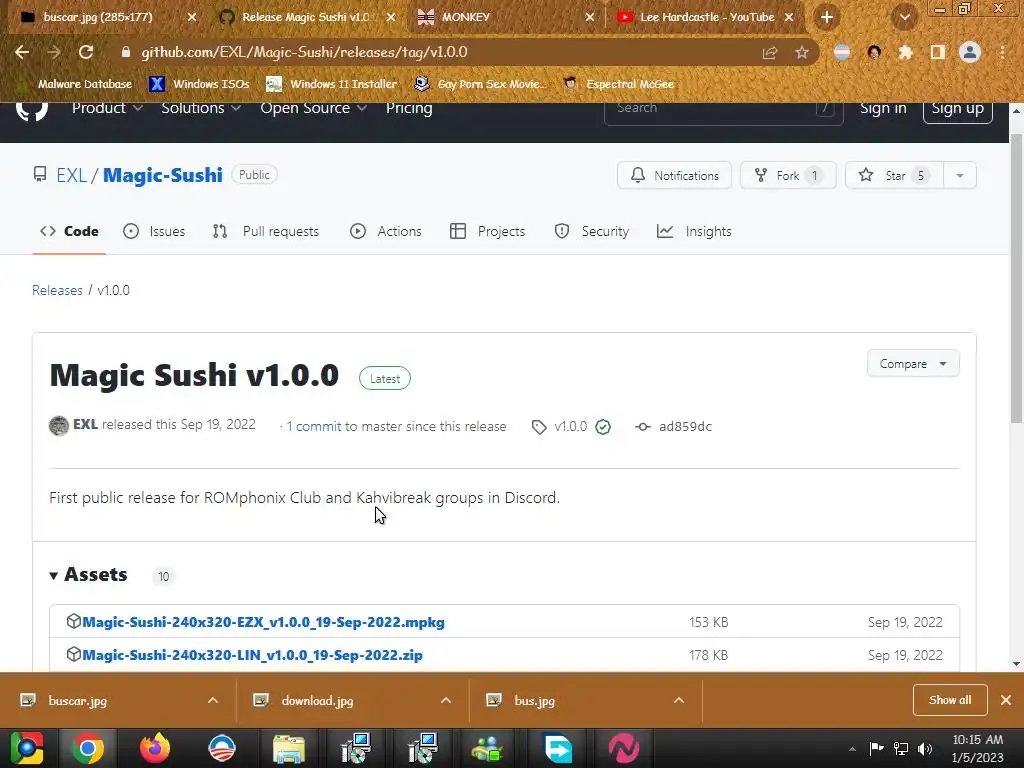The image size is (1024, 768).
Task: Switch to the Issues tab
Action: point(154,231)
